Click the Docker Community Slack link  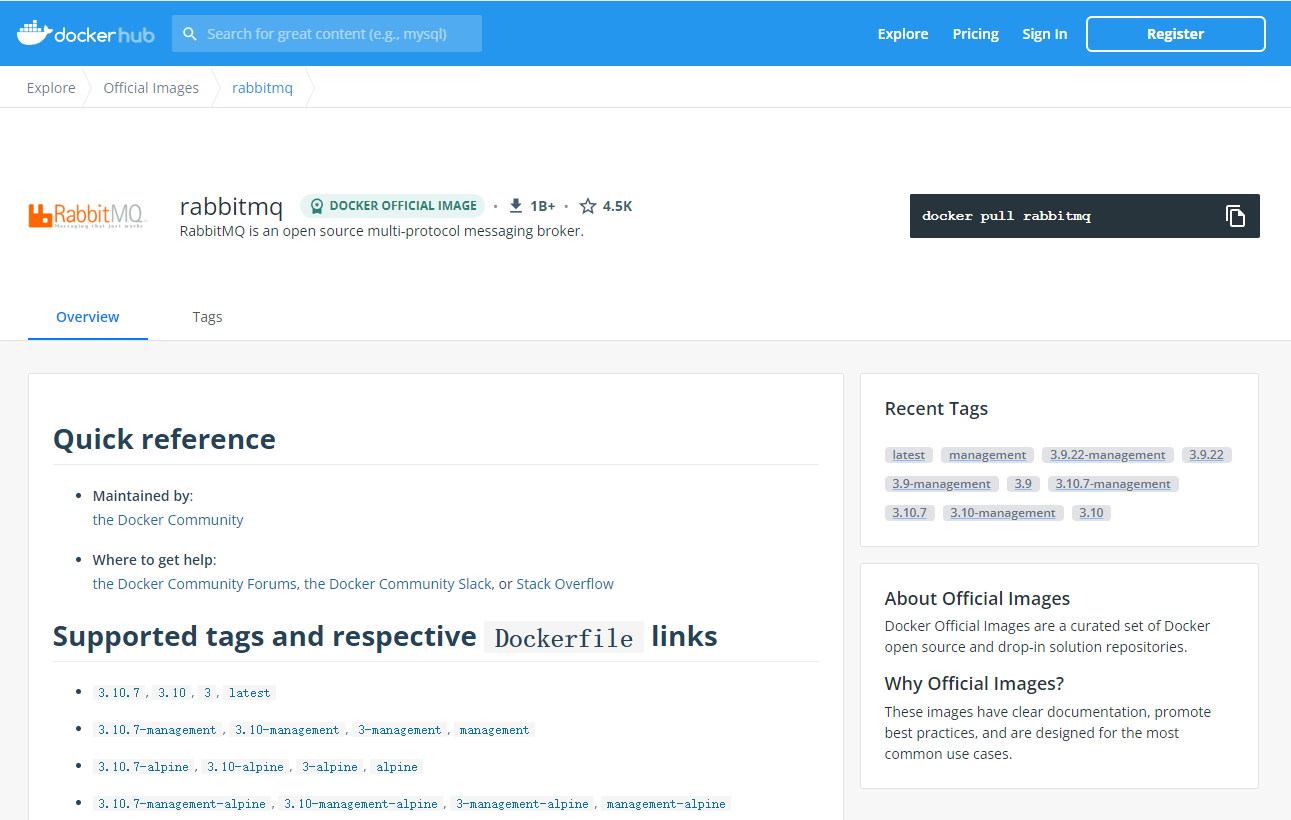click(x=398, y=584)
